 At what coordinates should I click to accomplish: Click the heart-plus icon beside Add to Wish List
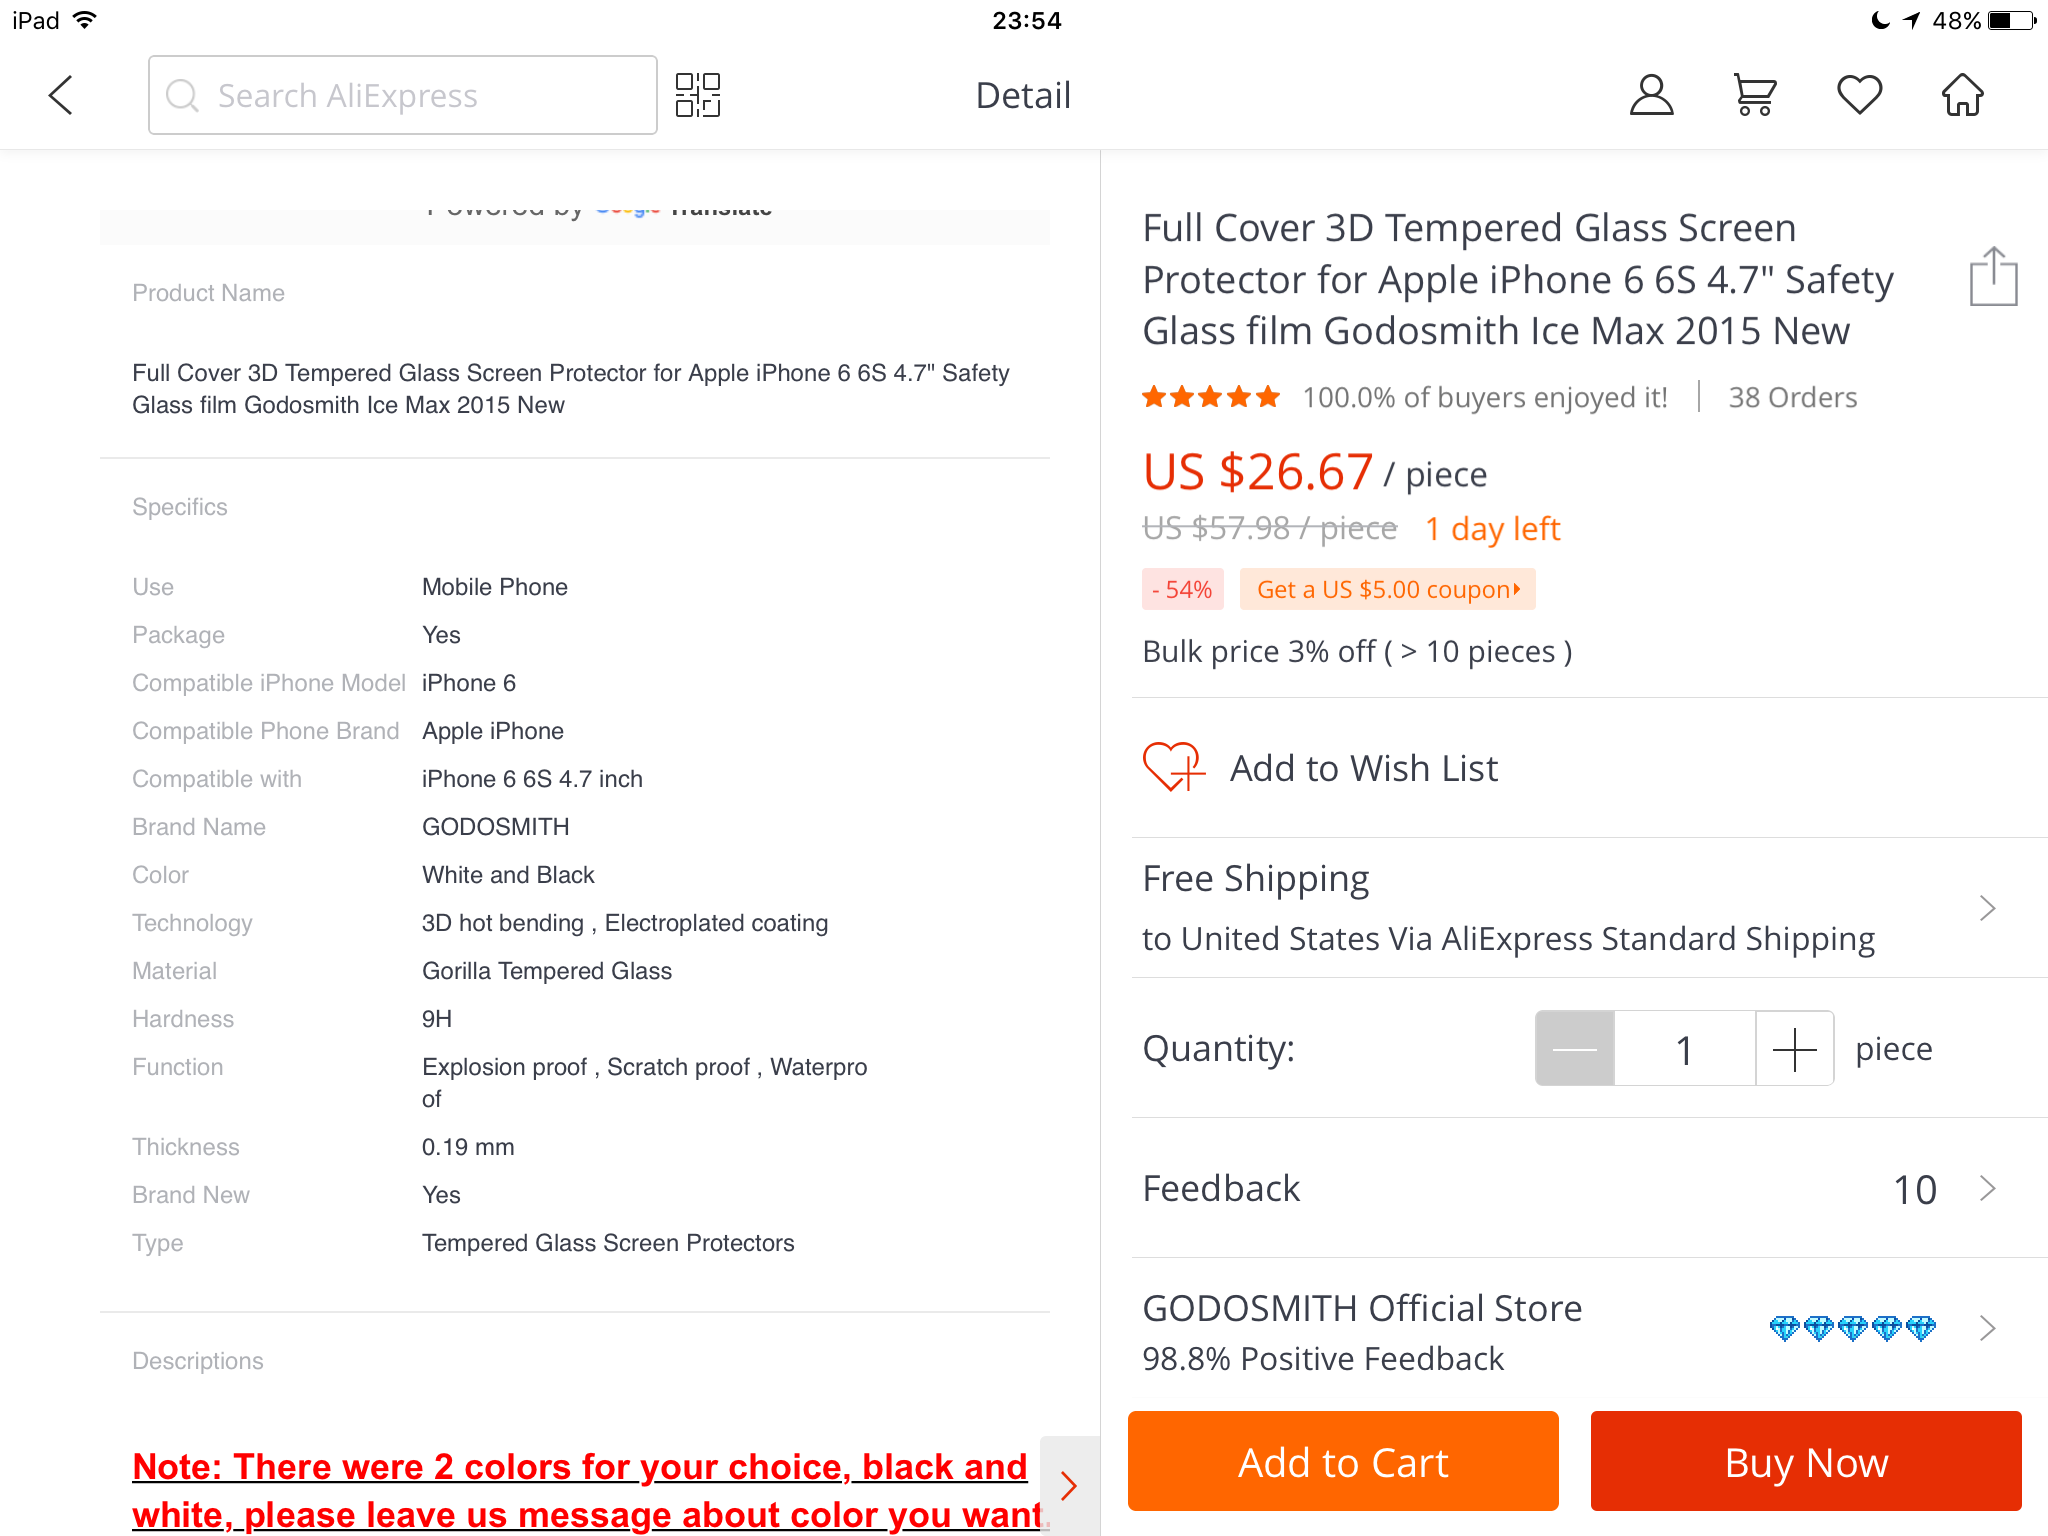click(x=1173, y=767)
